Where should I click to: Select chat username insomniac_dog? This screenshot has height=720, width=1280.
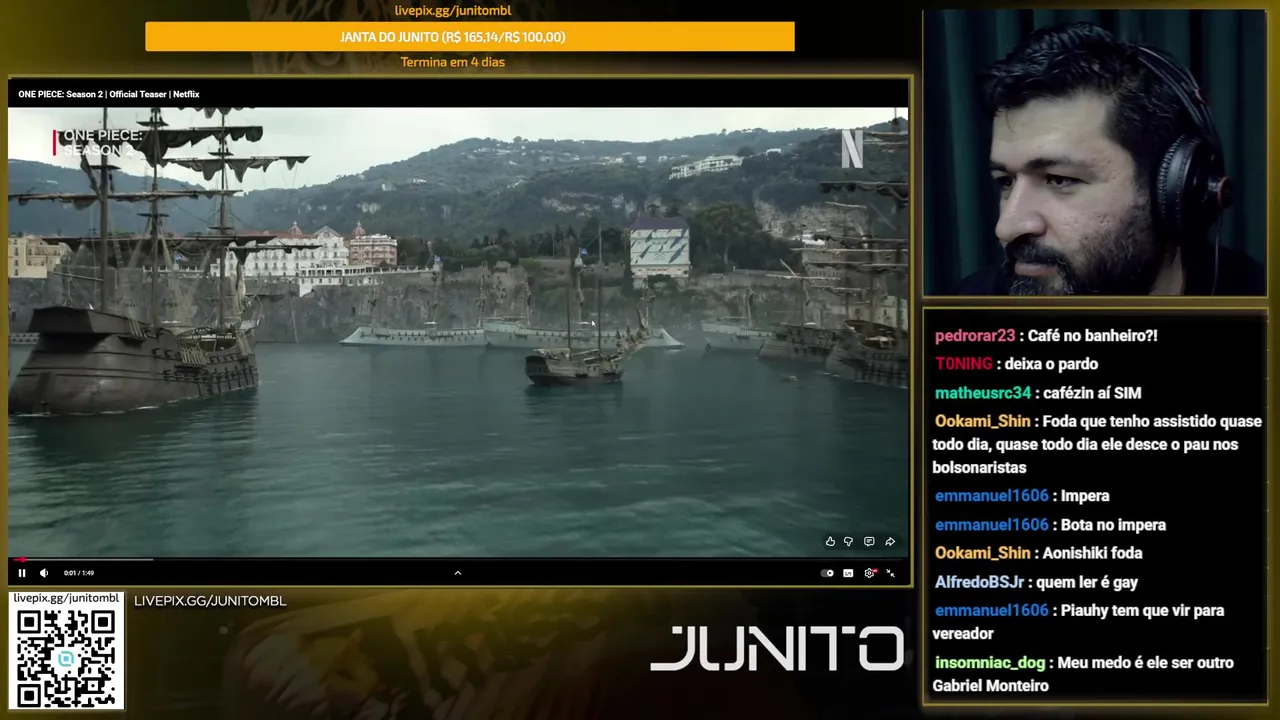990,663
